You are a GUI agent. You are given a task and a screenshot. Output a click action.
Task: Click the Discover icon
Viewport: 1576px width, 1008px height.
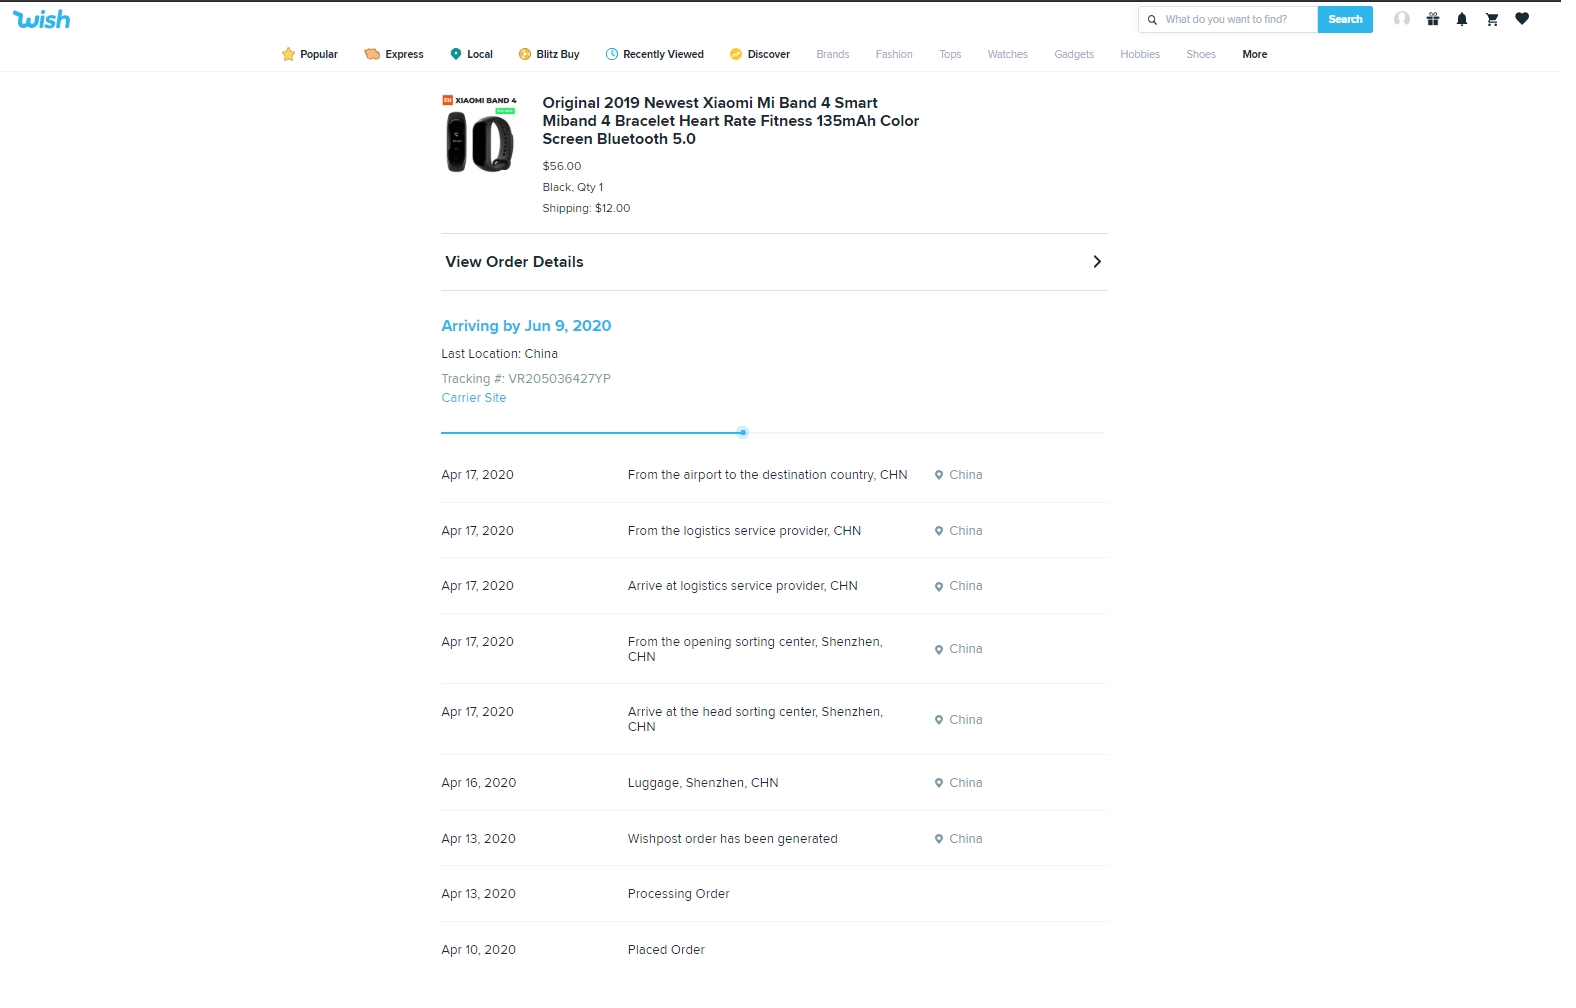coord(736,54)
